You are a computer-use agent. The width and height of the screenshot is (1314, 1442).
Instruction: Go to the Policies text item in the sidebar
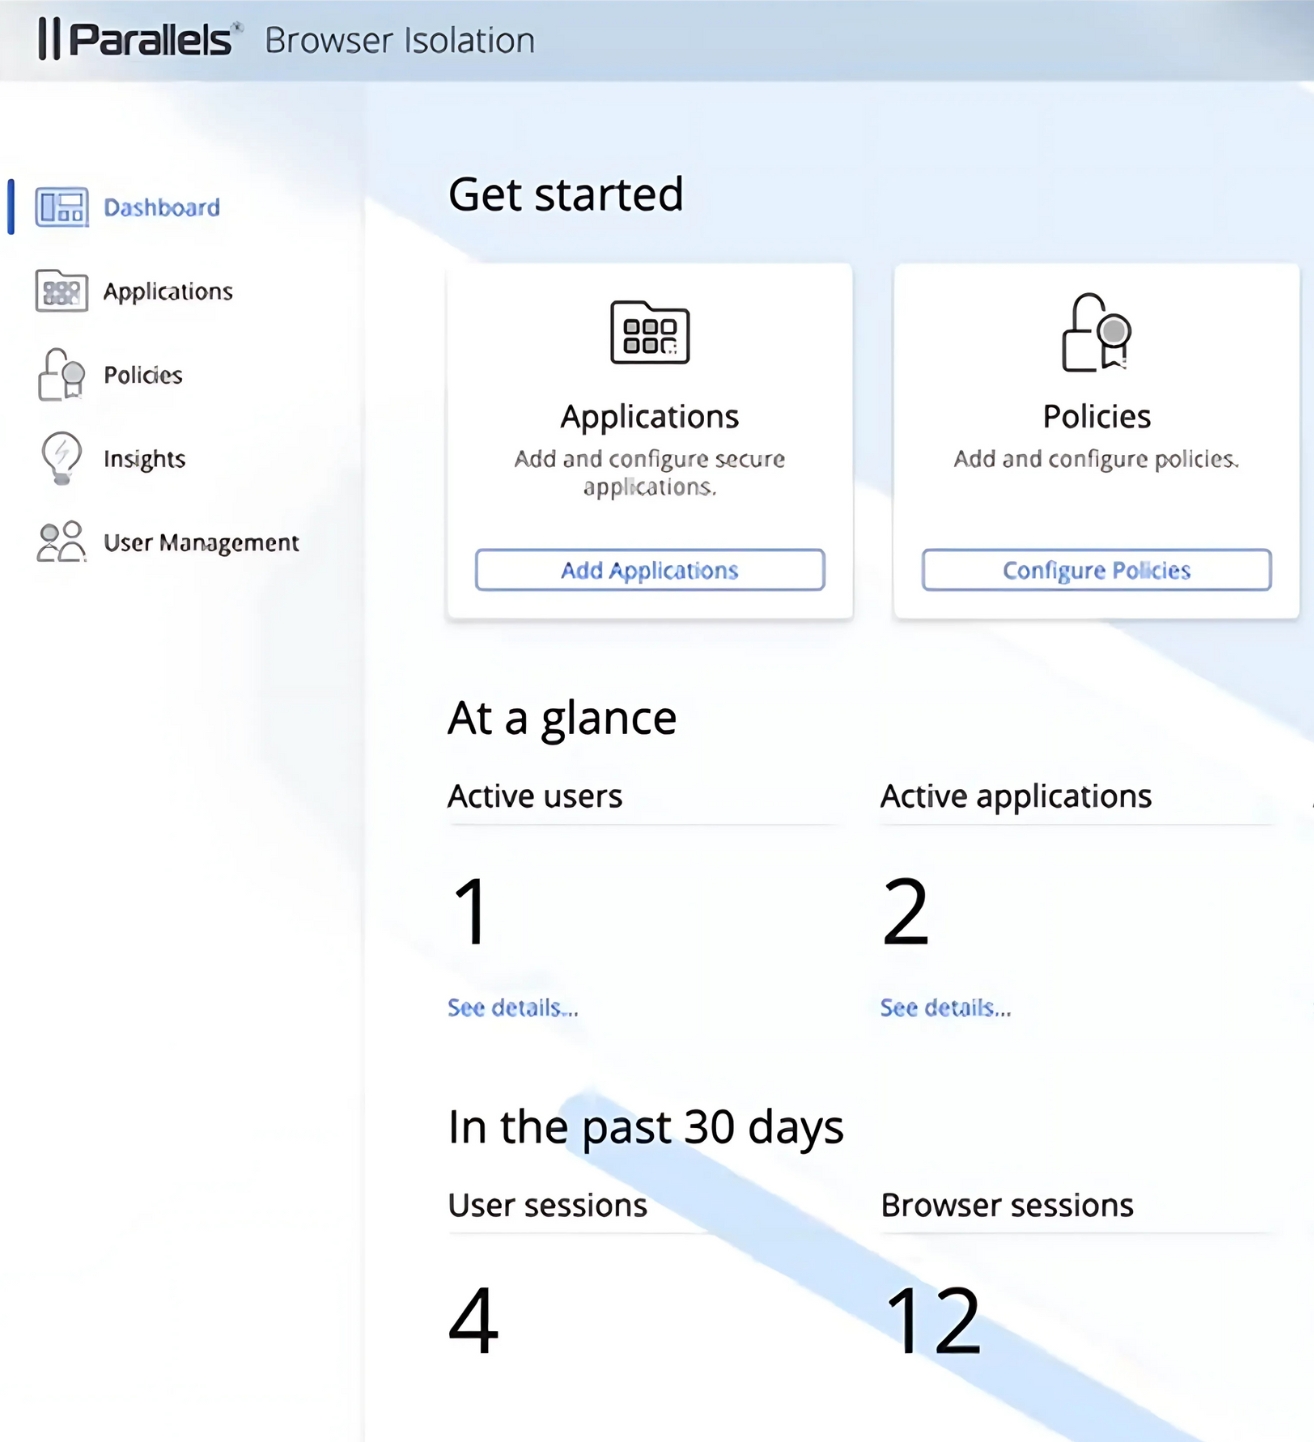[143, 375]
